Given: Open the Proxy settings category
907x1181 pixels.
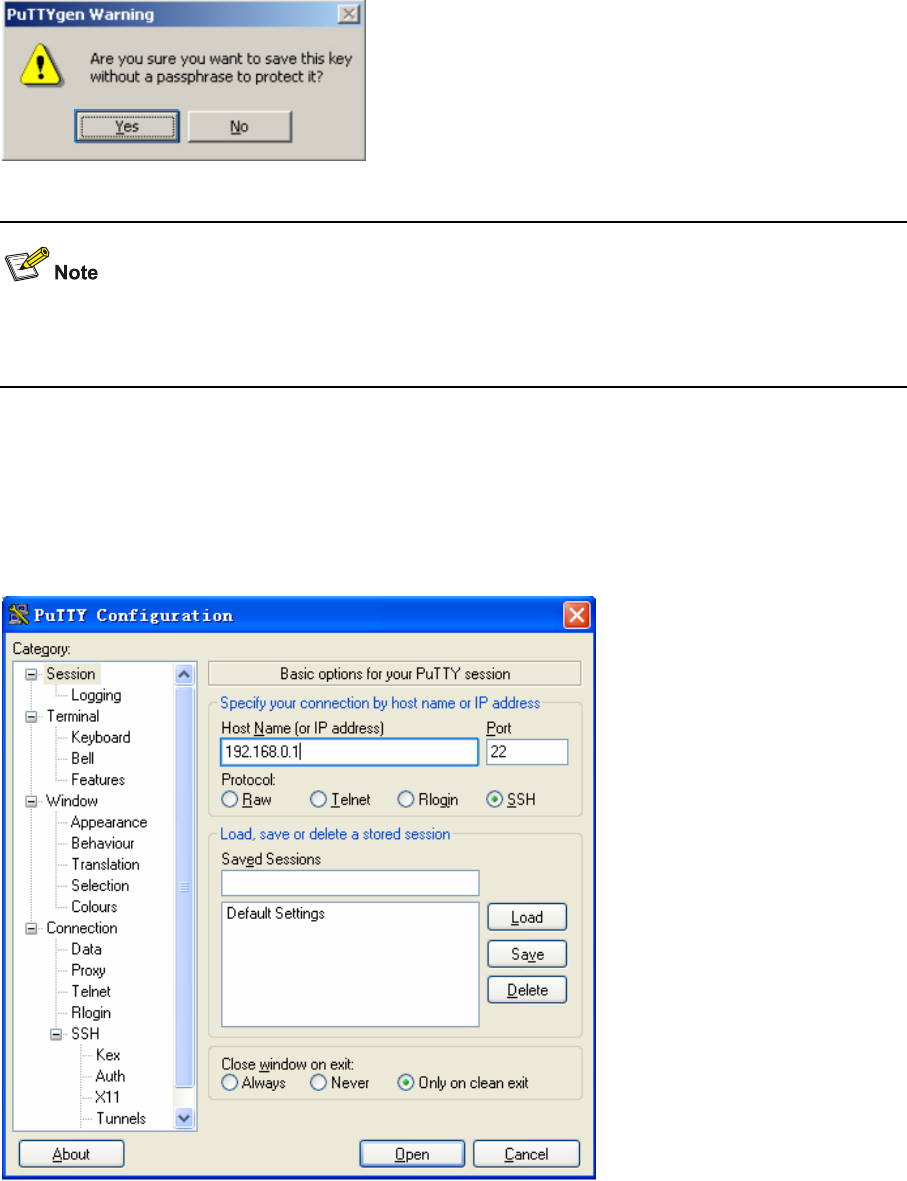Looking at the screenshot, I should 88,970.
